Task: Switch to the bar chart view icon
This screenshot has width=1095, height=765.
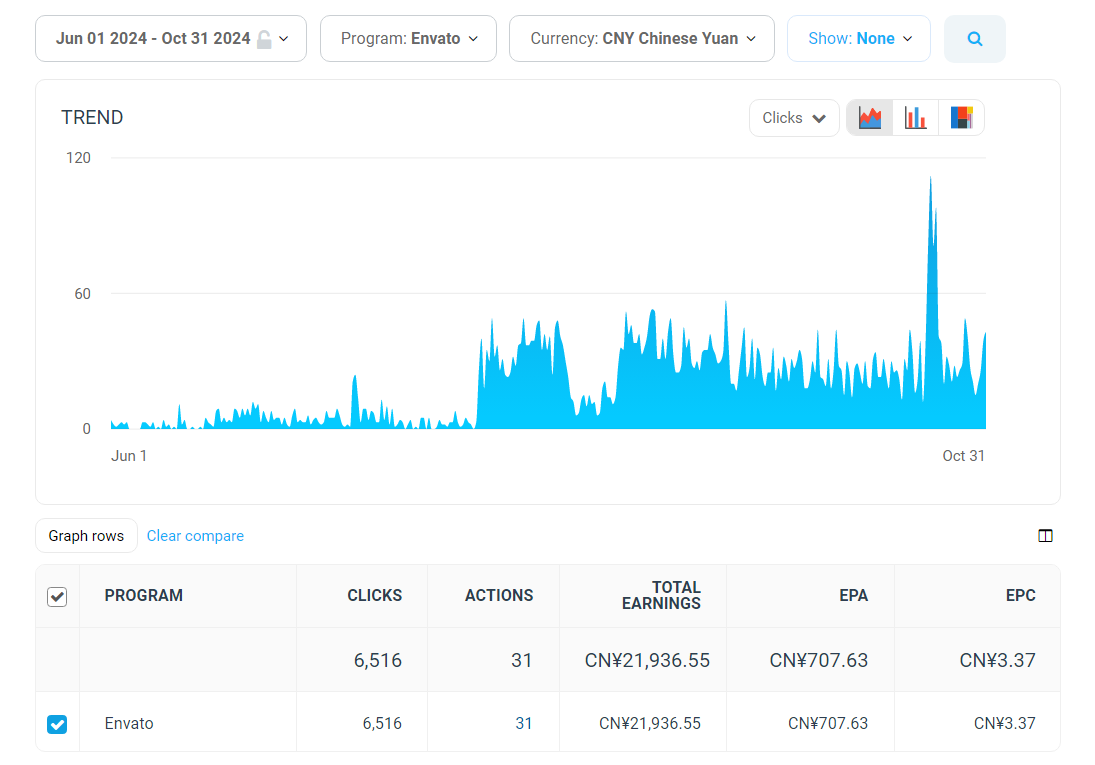Action: [915, 118]
